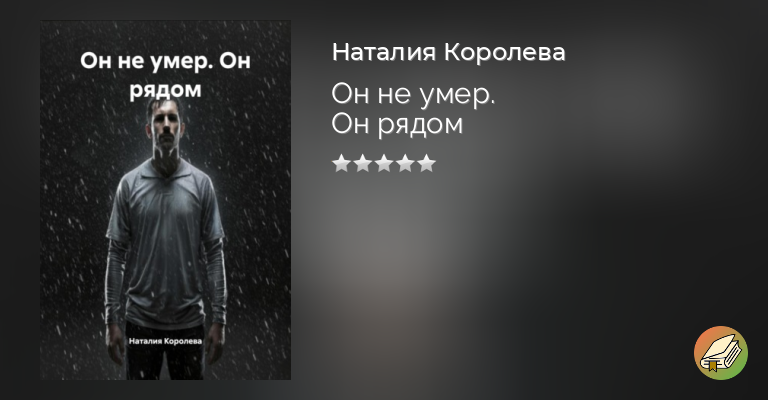Click the red bookmark on the logo
Screen dimensions: 768x400
coord(713,365)
